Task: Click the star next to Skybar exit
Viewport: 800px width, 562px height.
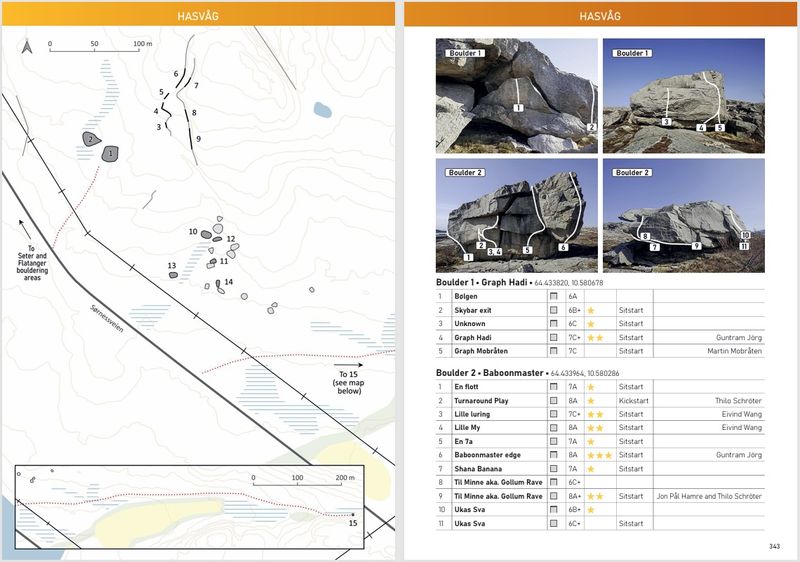Action: click(591, 310)
